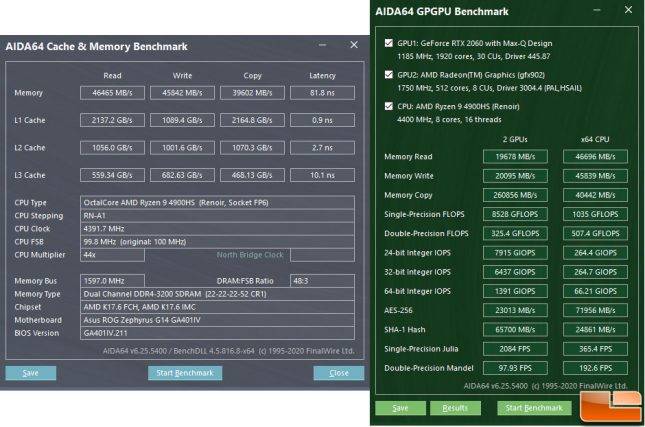Select L3 Cache Copy value 468.13 GB/s
645x427 pixels.
pyautogui.click(x=252, y=175)
